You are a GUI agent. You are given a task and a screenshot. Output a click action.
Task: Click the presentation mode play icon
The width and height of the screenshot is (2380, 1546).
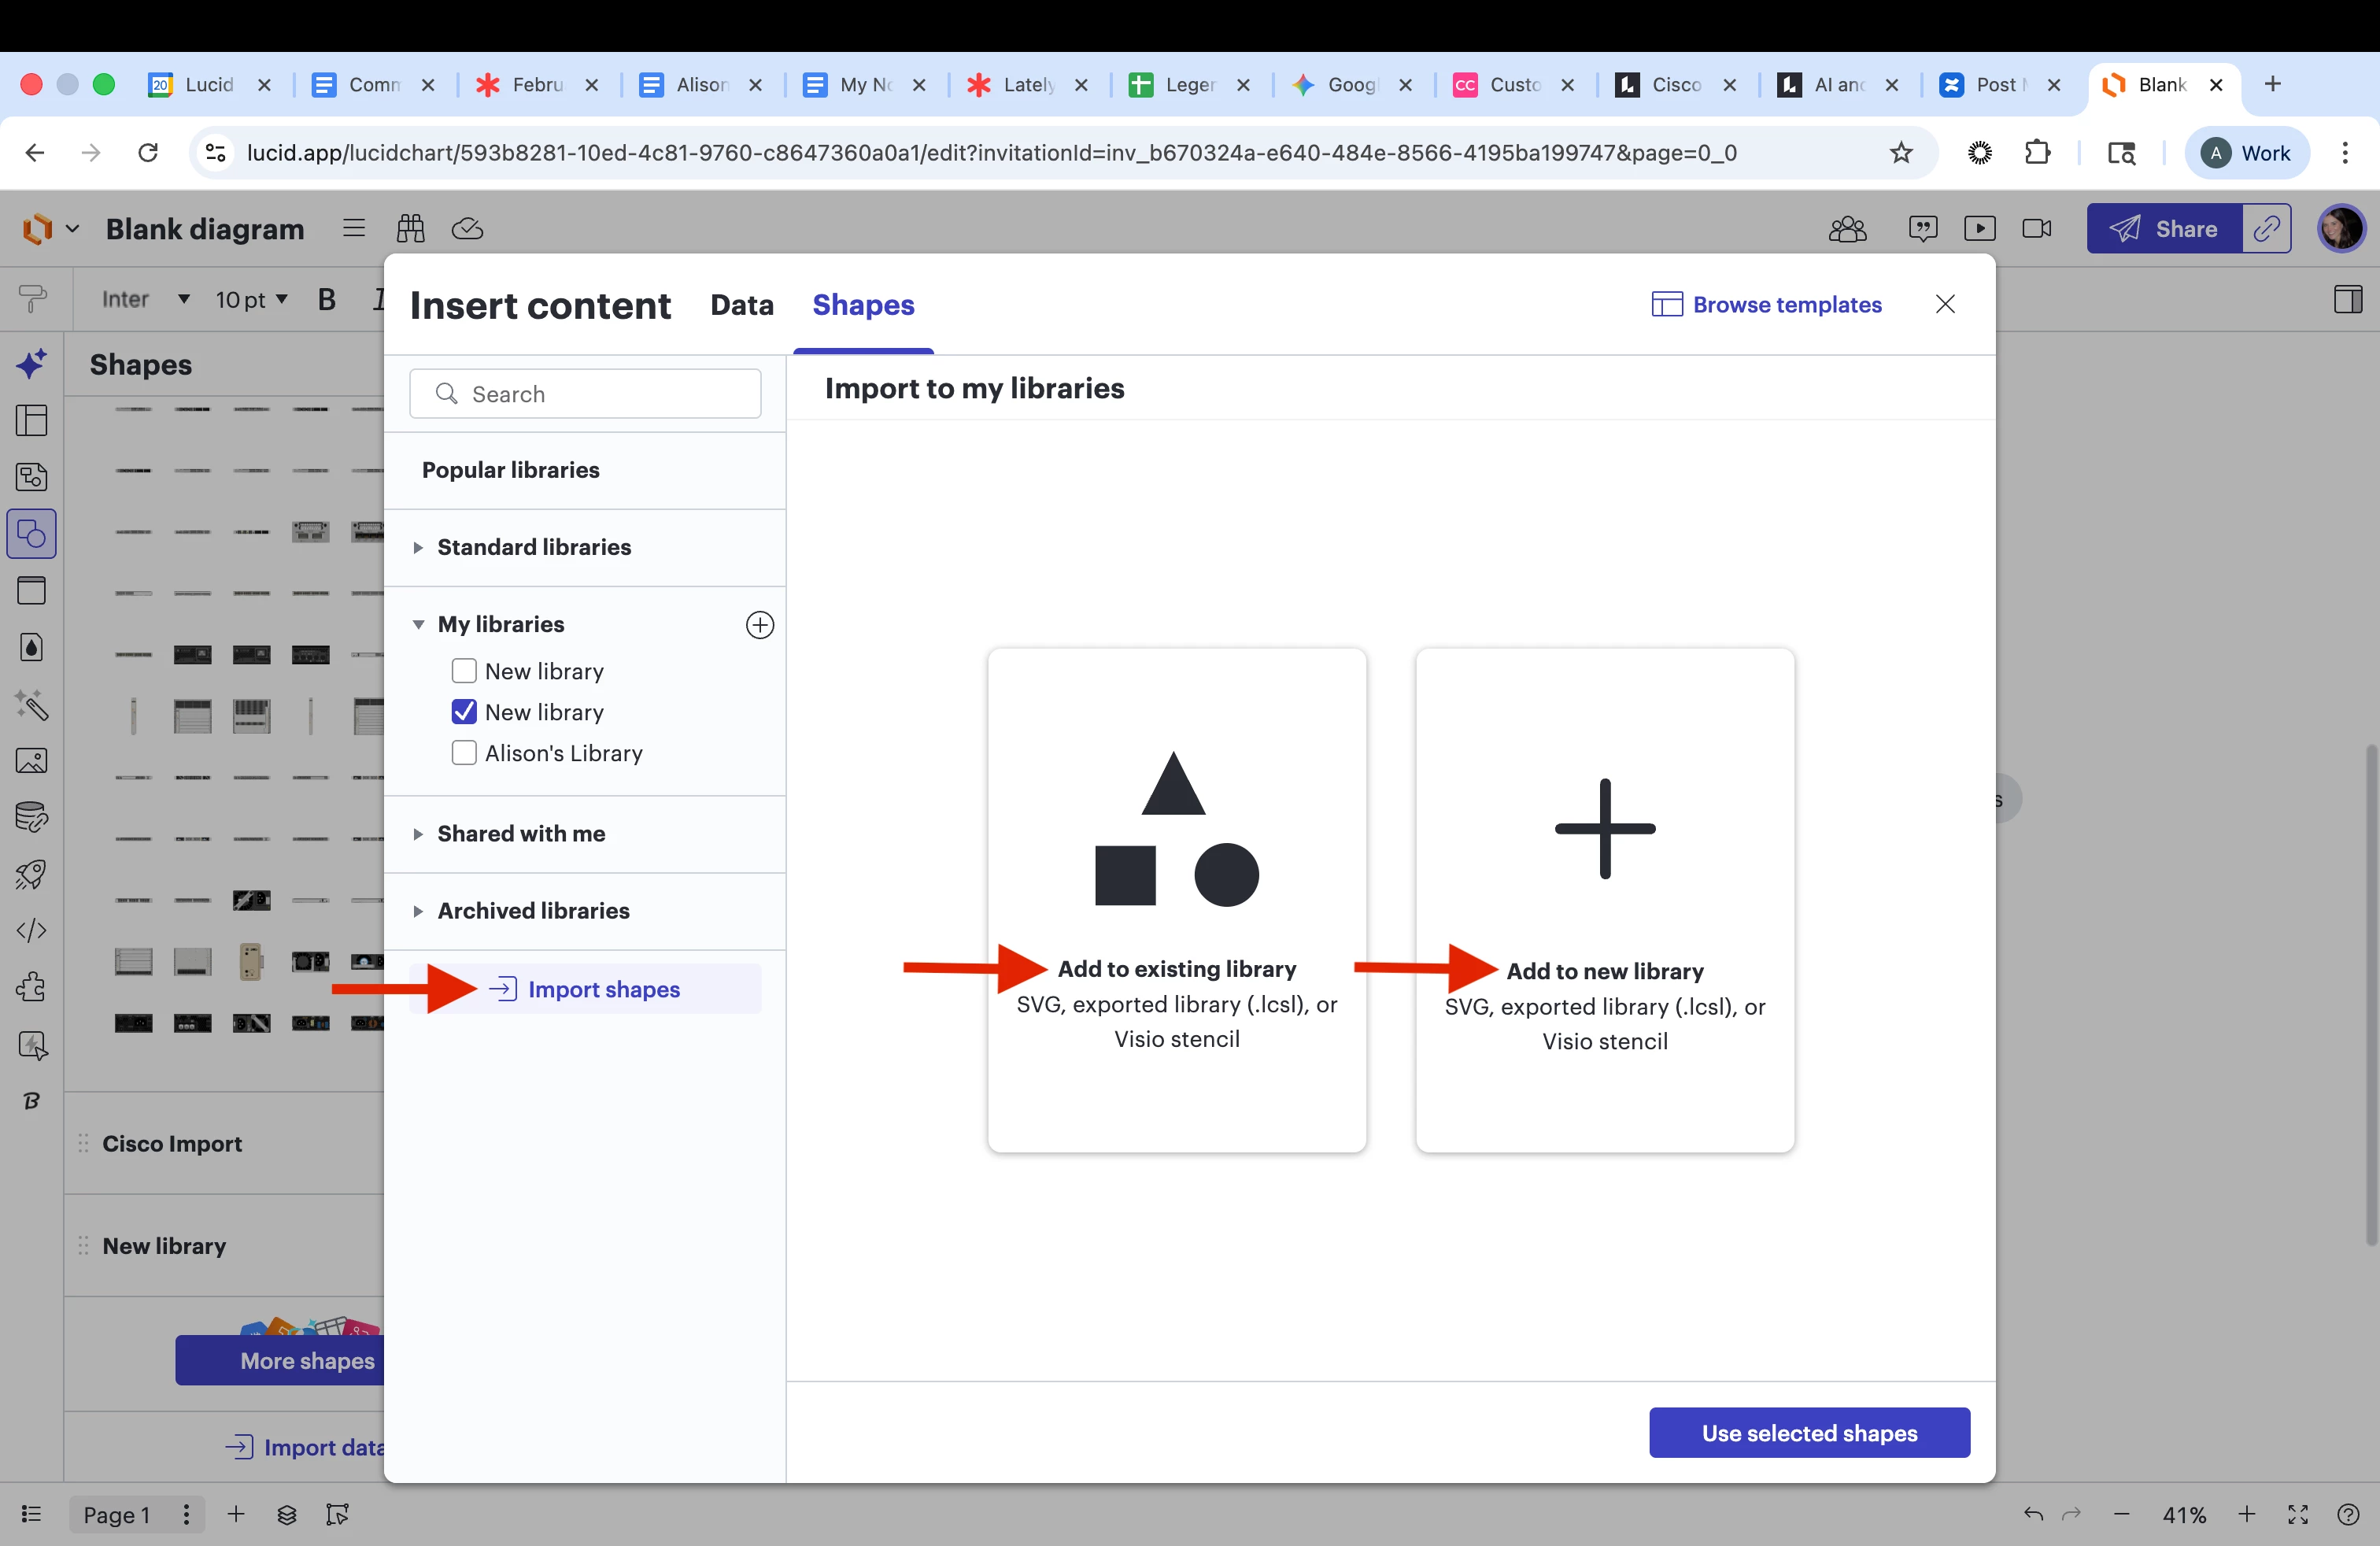[x=1979, y=229]
